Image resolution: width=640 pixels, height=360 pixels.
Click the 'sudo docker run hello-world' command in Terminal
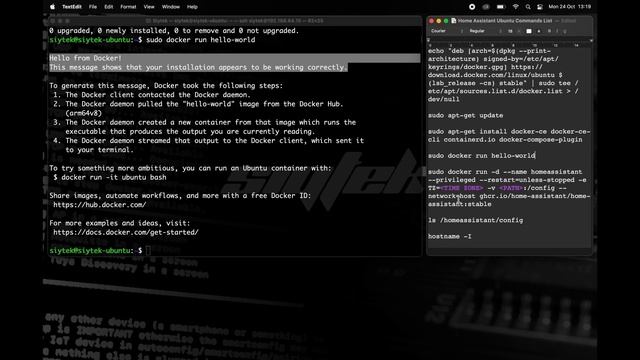200,40
